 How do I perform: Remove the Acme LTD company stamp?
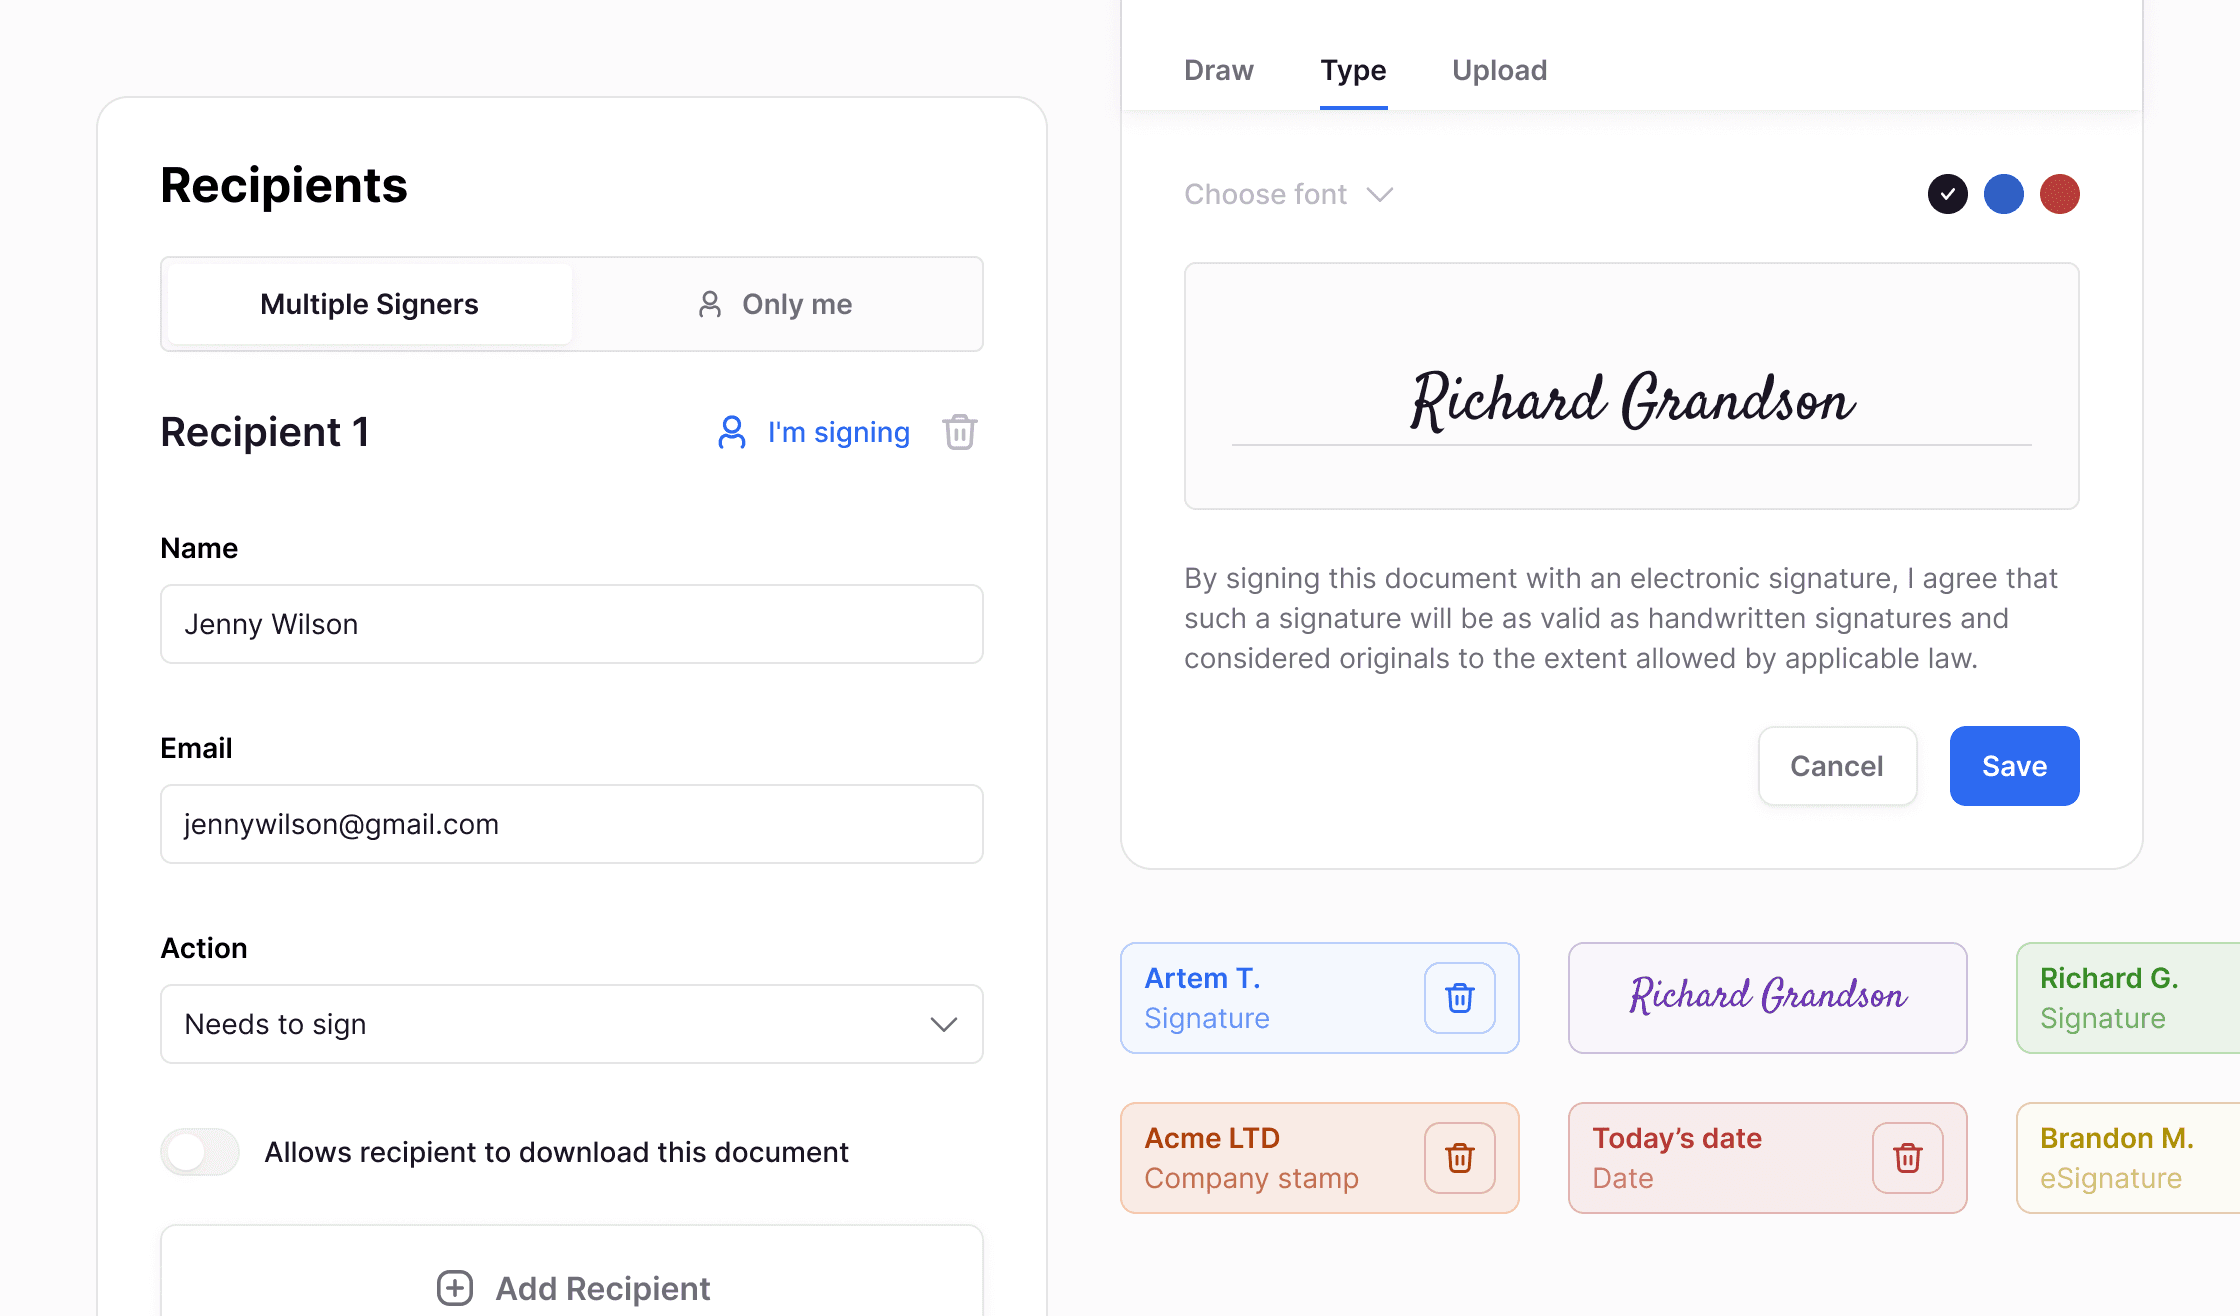(x=1459, y=1158)
